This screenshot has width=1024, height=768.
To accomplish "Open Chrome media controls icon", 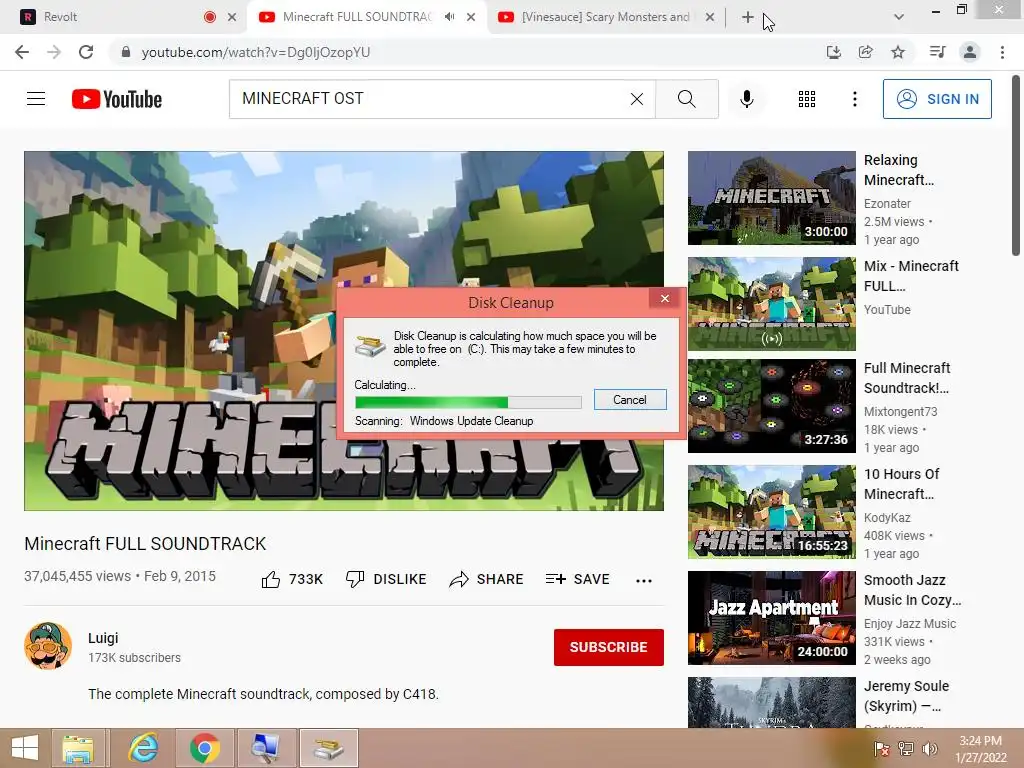I will click(937, 52).
